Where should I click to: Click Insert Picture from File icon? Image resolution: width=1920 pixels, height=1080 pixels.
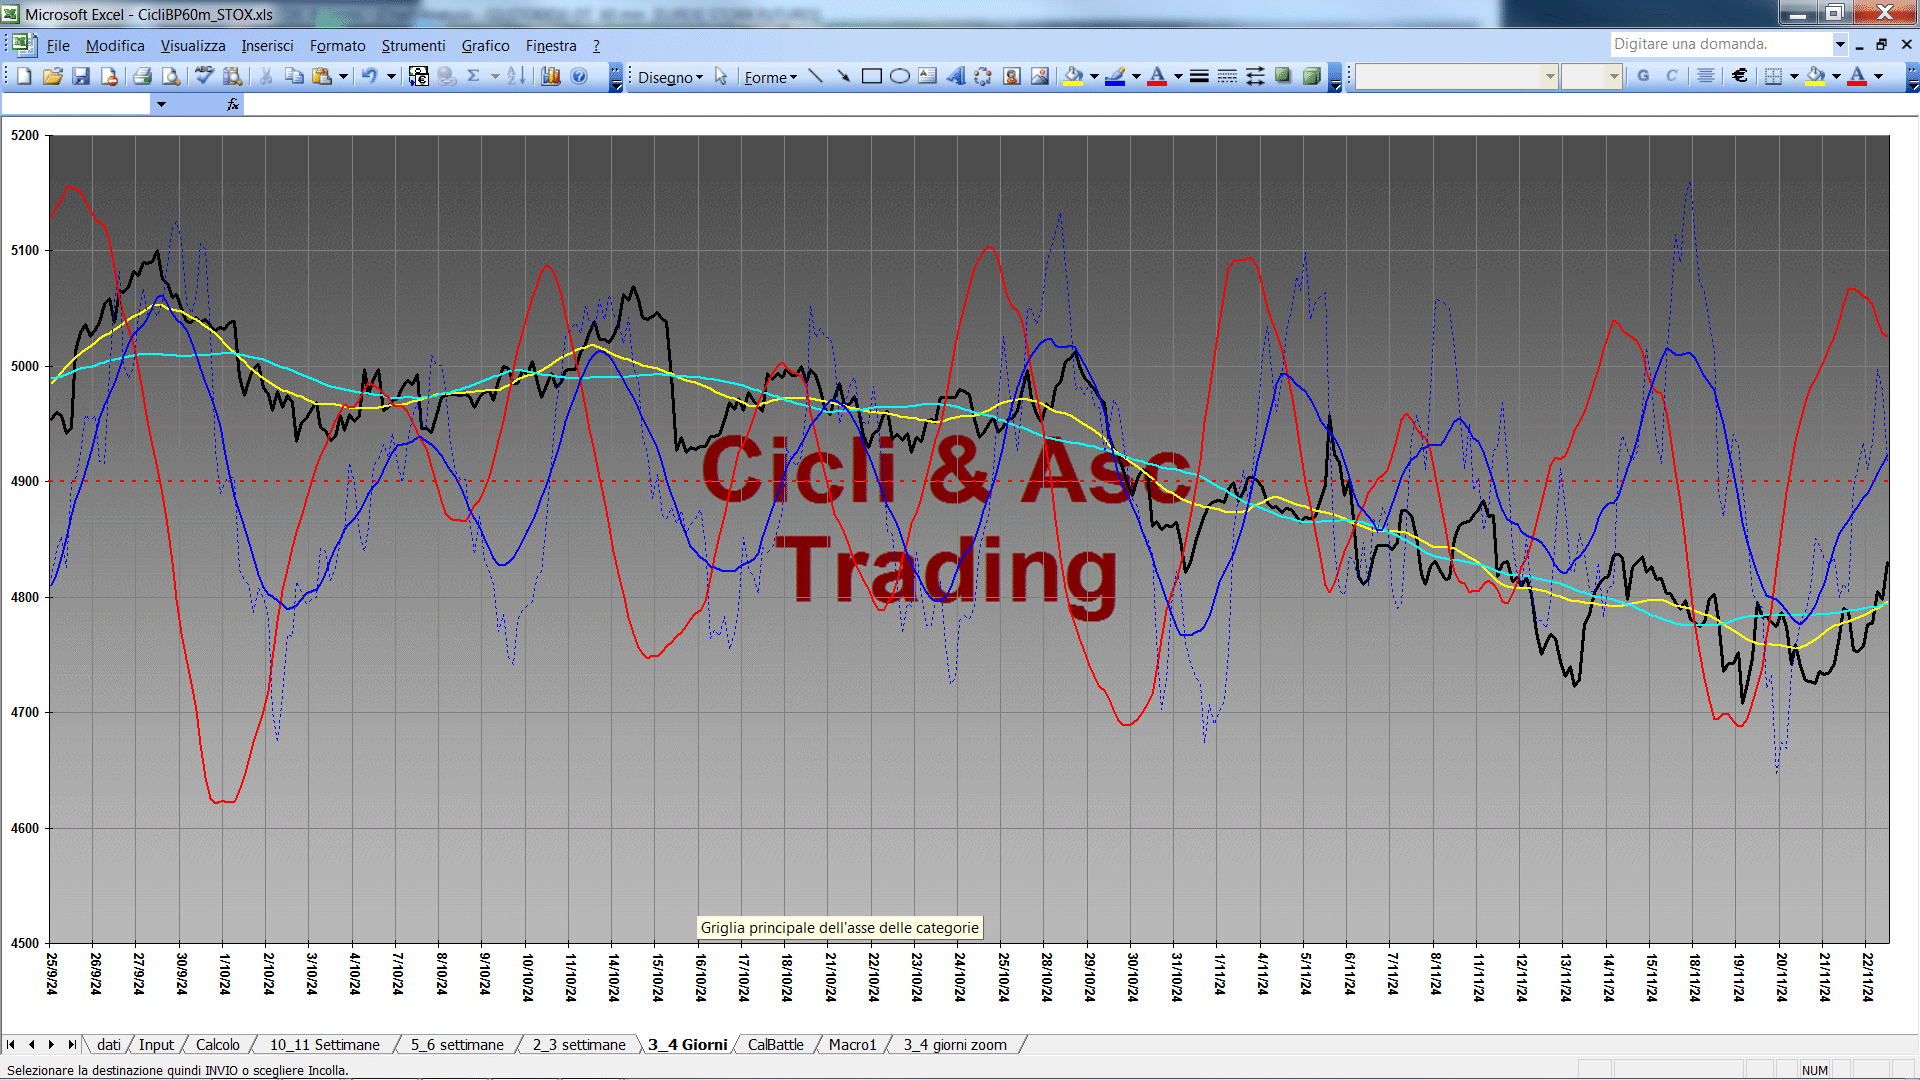click(x=1040, y=76)
